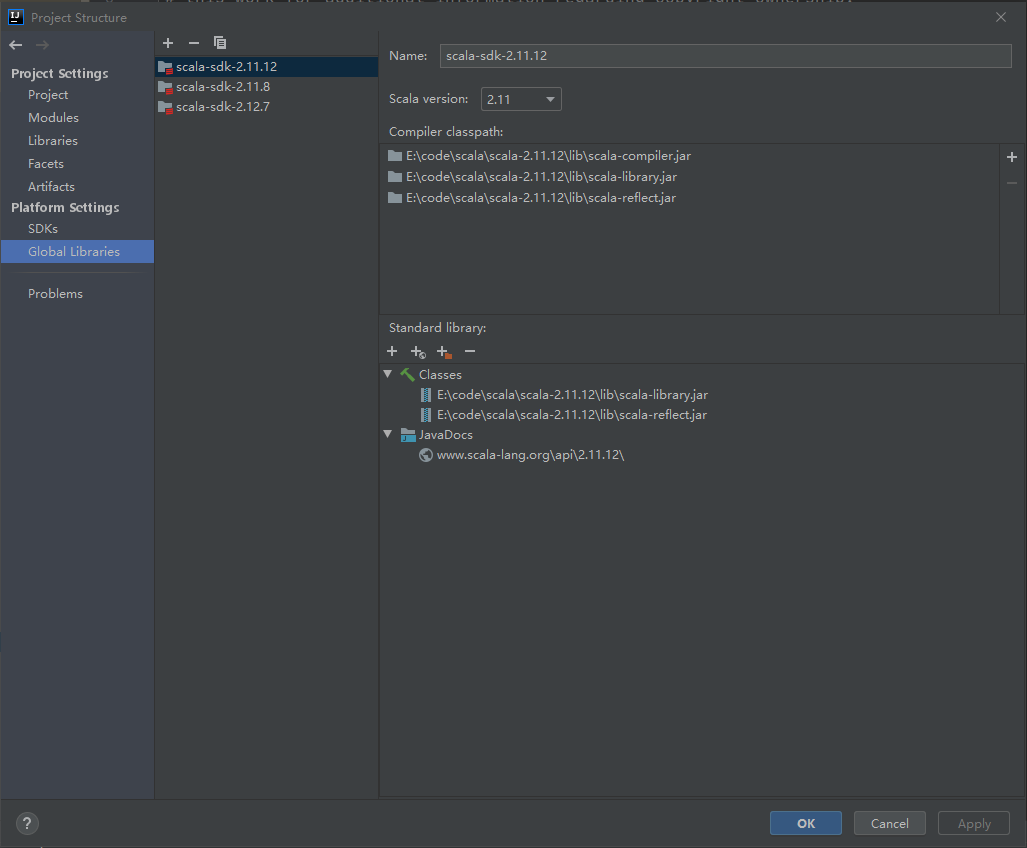Open Modules settings
Viewport: 1027px width, 848px height.
(x=53, y=118)
